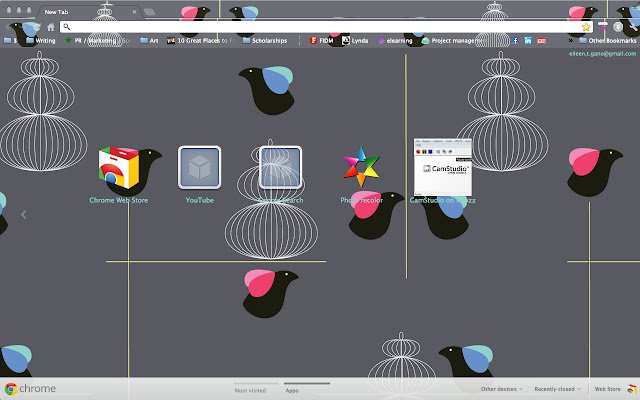The image size is (640, 400).
Task: Click the home button in toolbar
Action: [x=51, y=27]
